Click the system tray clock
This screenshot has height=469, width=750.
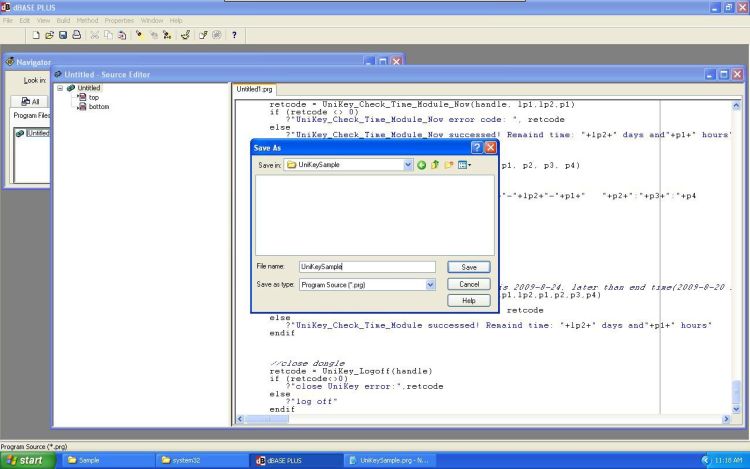click(728, 460)
